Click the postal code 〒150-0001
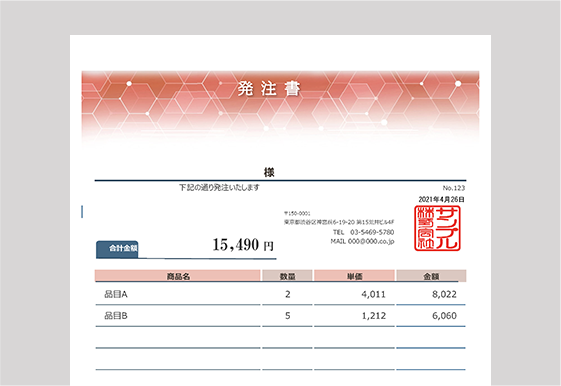Viewport: 561px width, 386px height. [x=297, y=213]
